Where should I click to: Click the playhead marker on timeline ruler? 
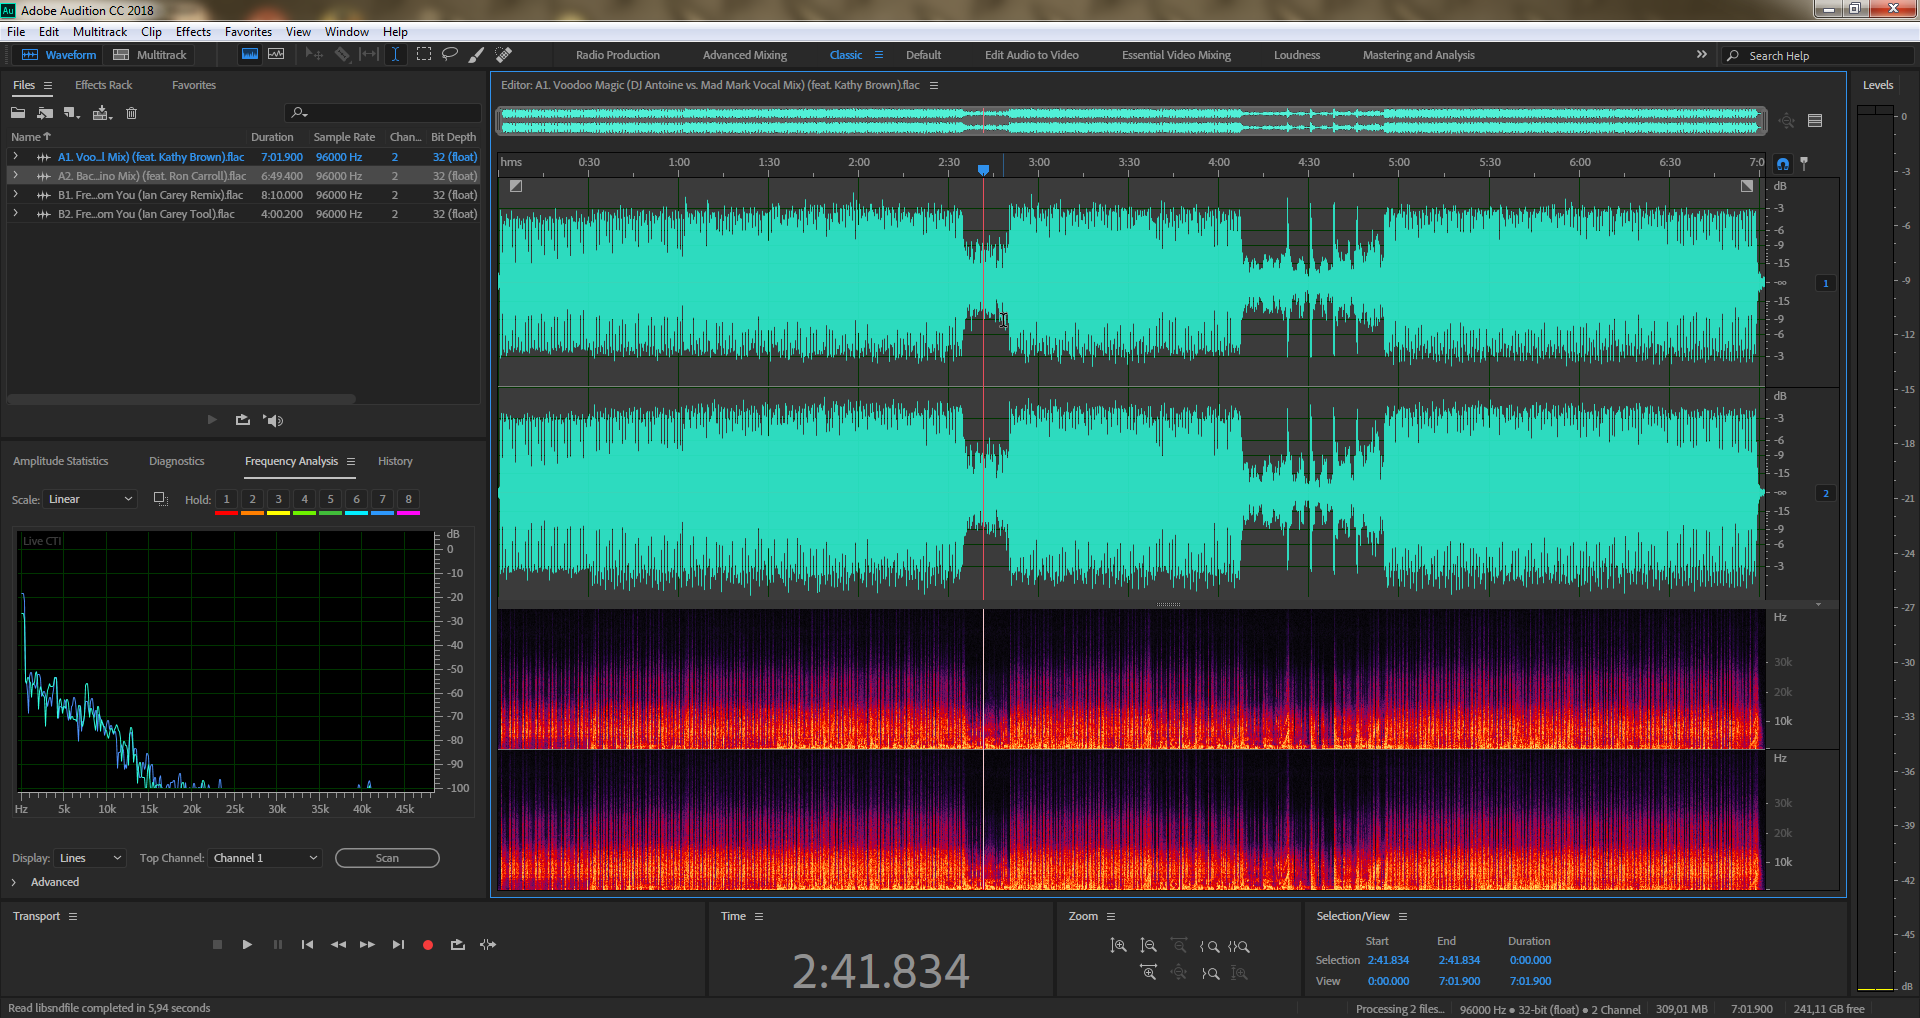[983, 170]
